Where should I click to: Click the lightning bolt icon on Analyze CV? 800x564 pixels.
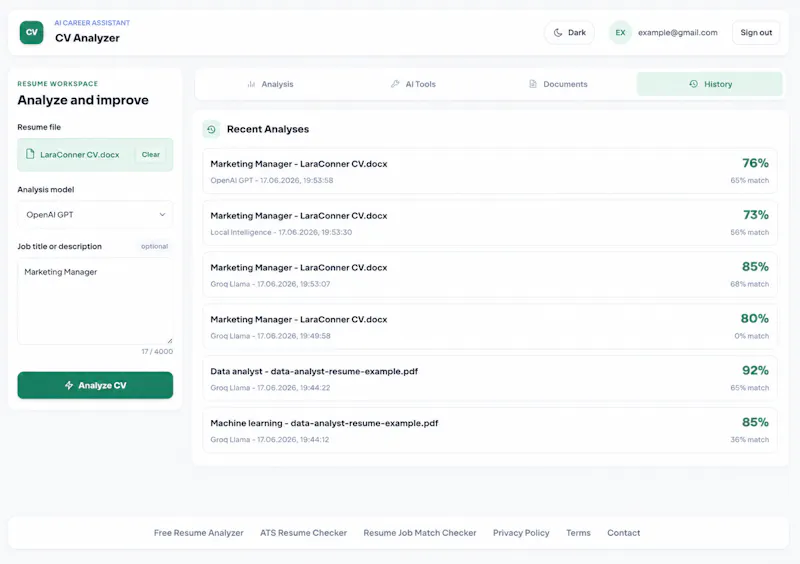click(x=69, y=385)
